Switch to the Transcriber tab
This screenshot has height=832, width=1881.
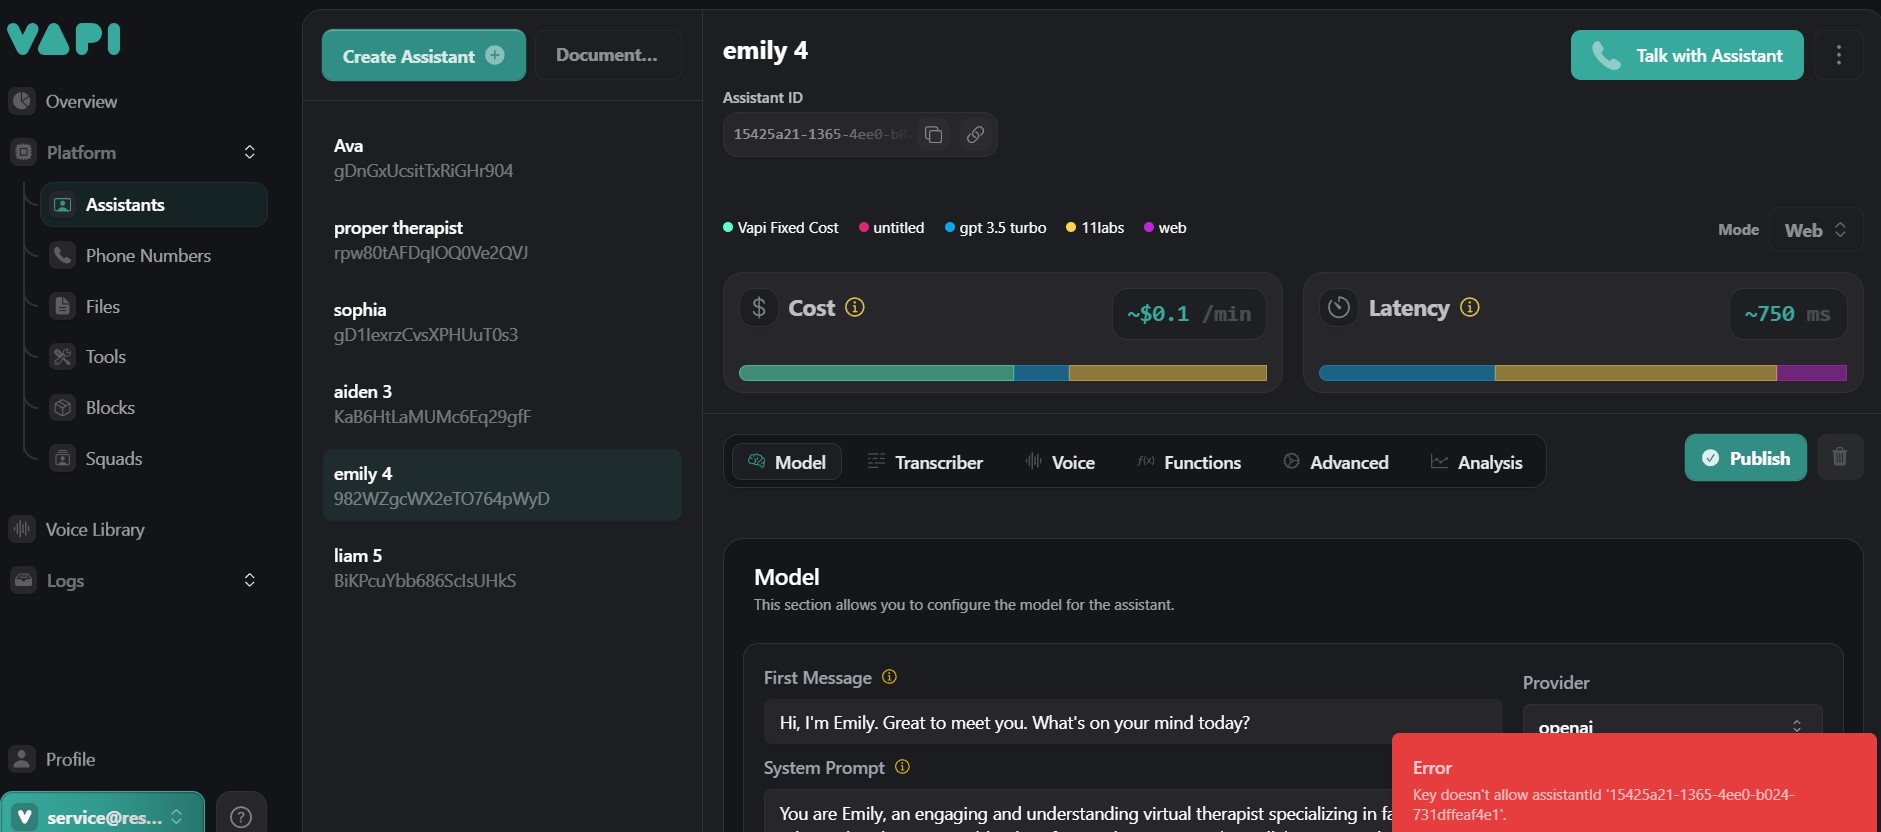tap(924, 462)
